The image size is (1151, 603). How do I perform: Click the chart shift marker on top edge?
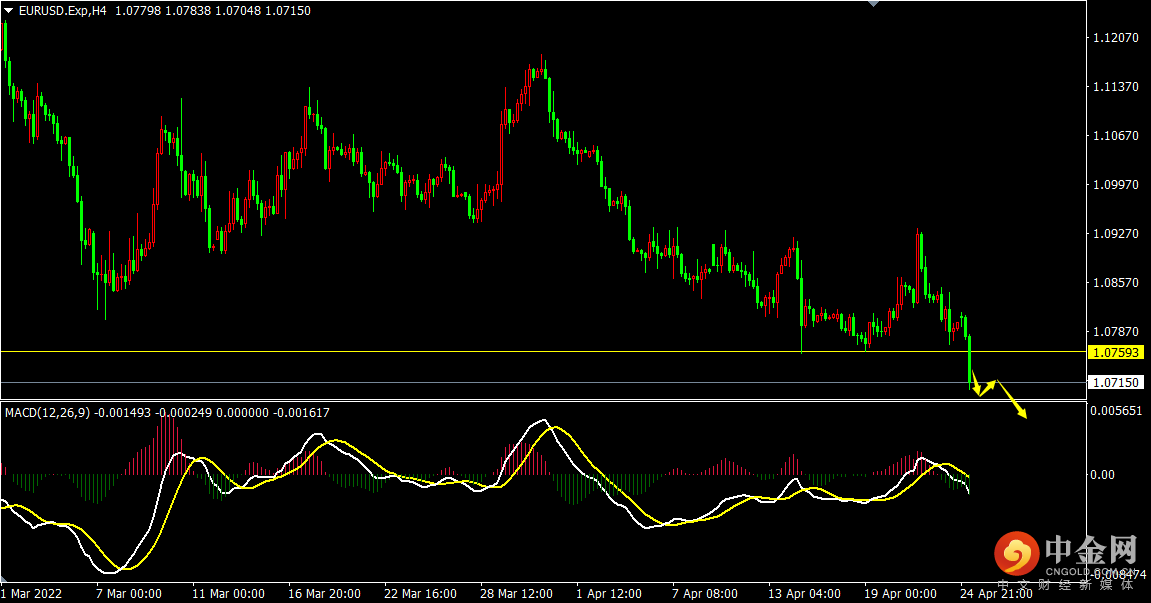pyautogui.click(x=873, y=4)
